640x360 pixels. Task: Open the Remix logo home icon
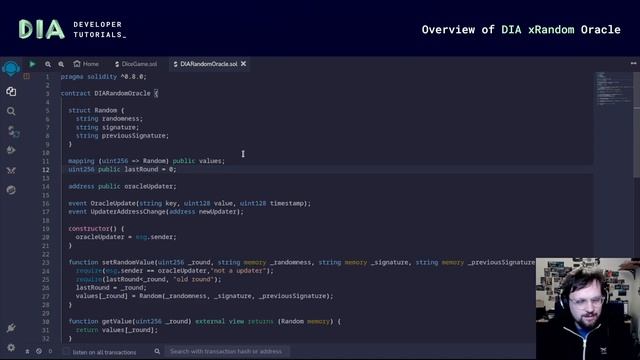[x=11, y=68]
